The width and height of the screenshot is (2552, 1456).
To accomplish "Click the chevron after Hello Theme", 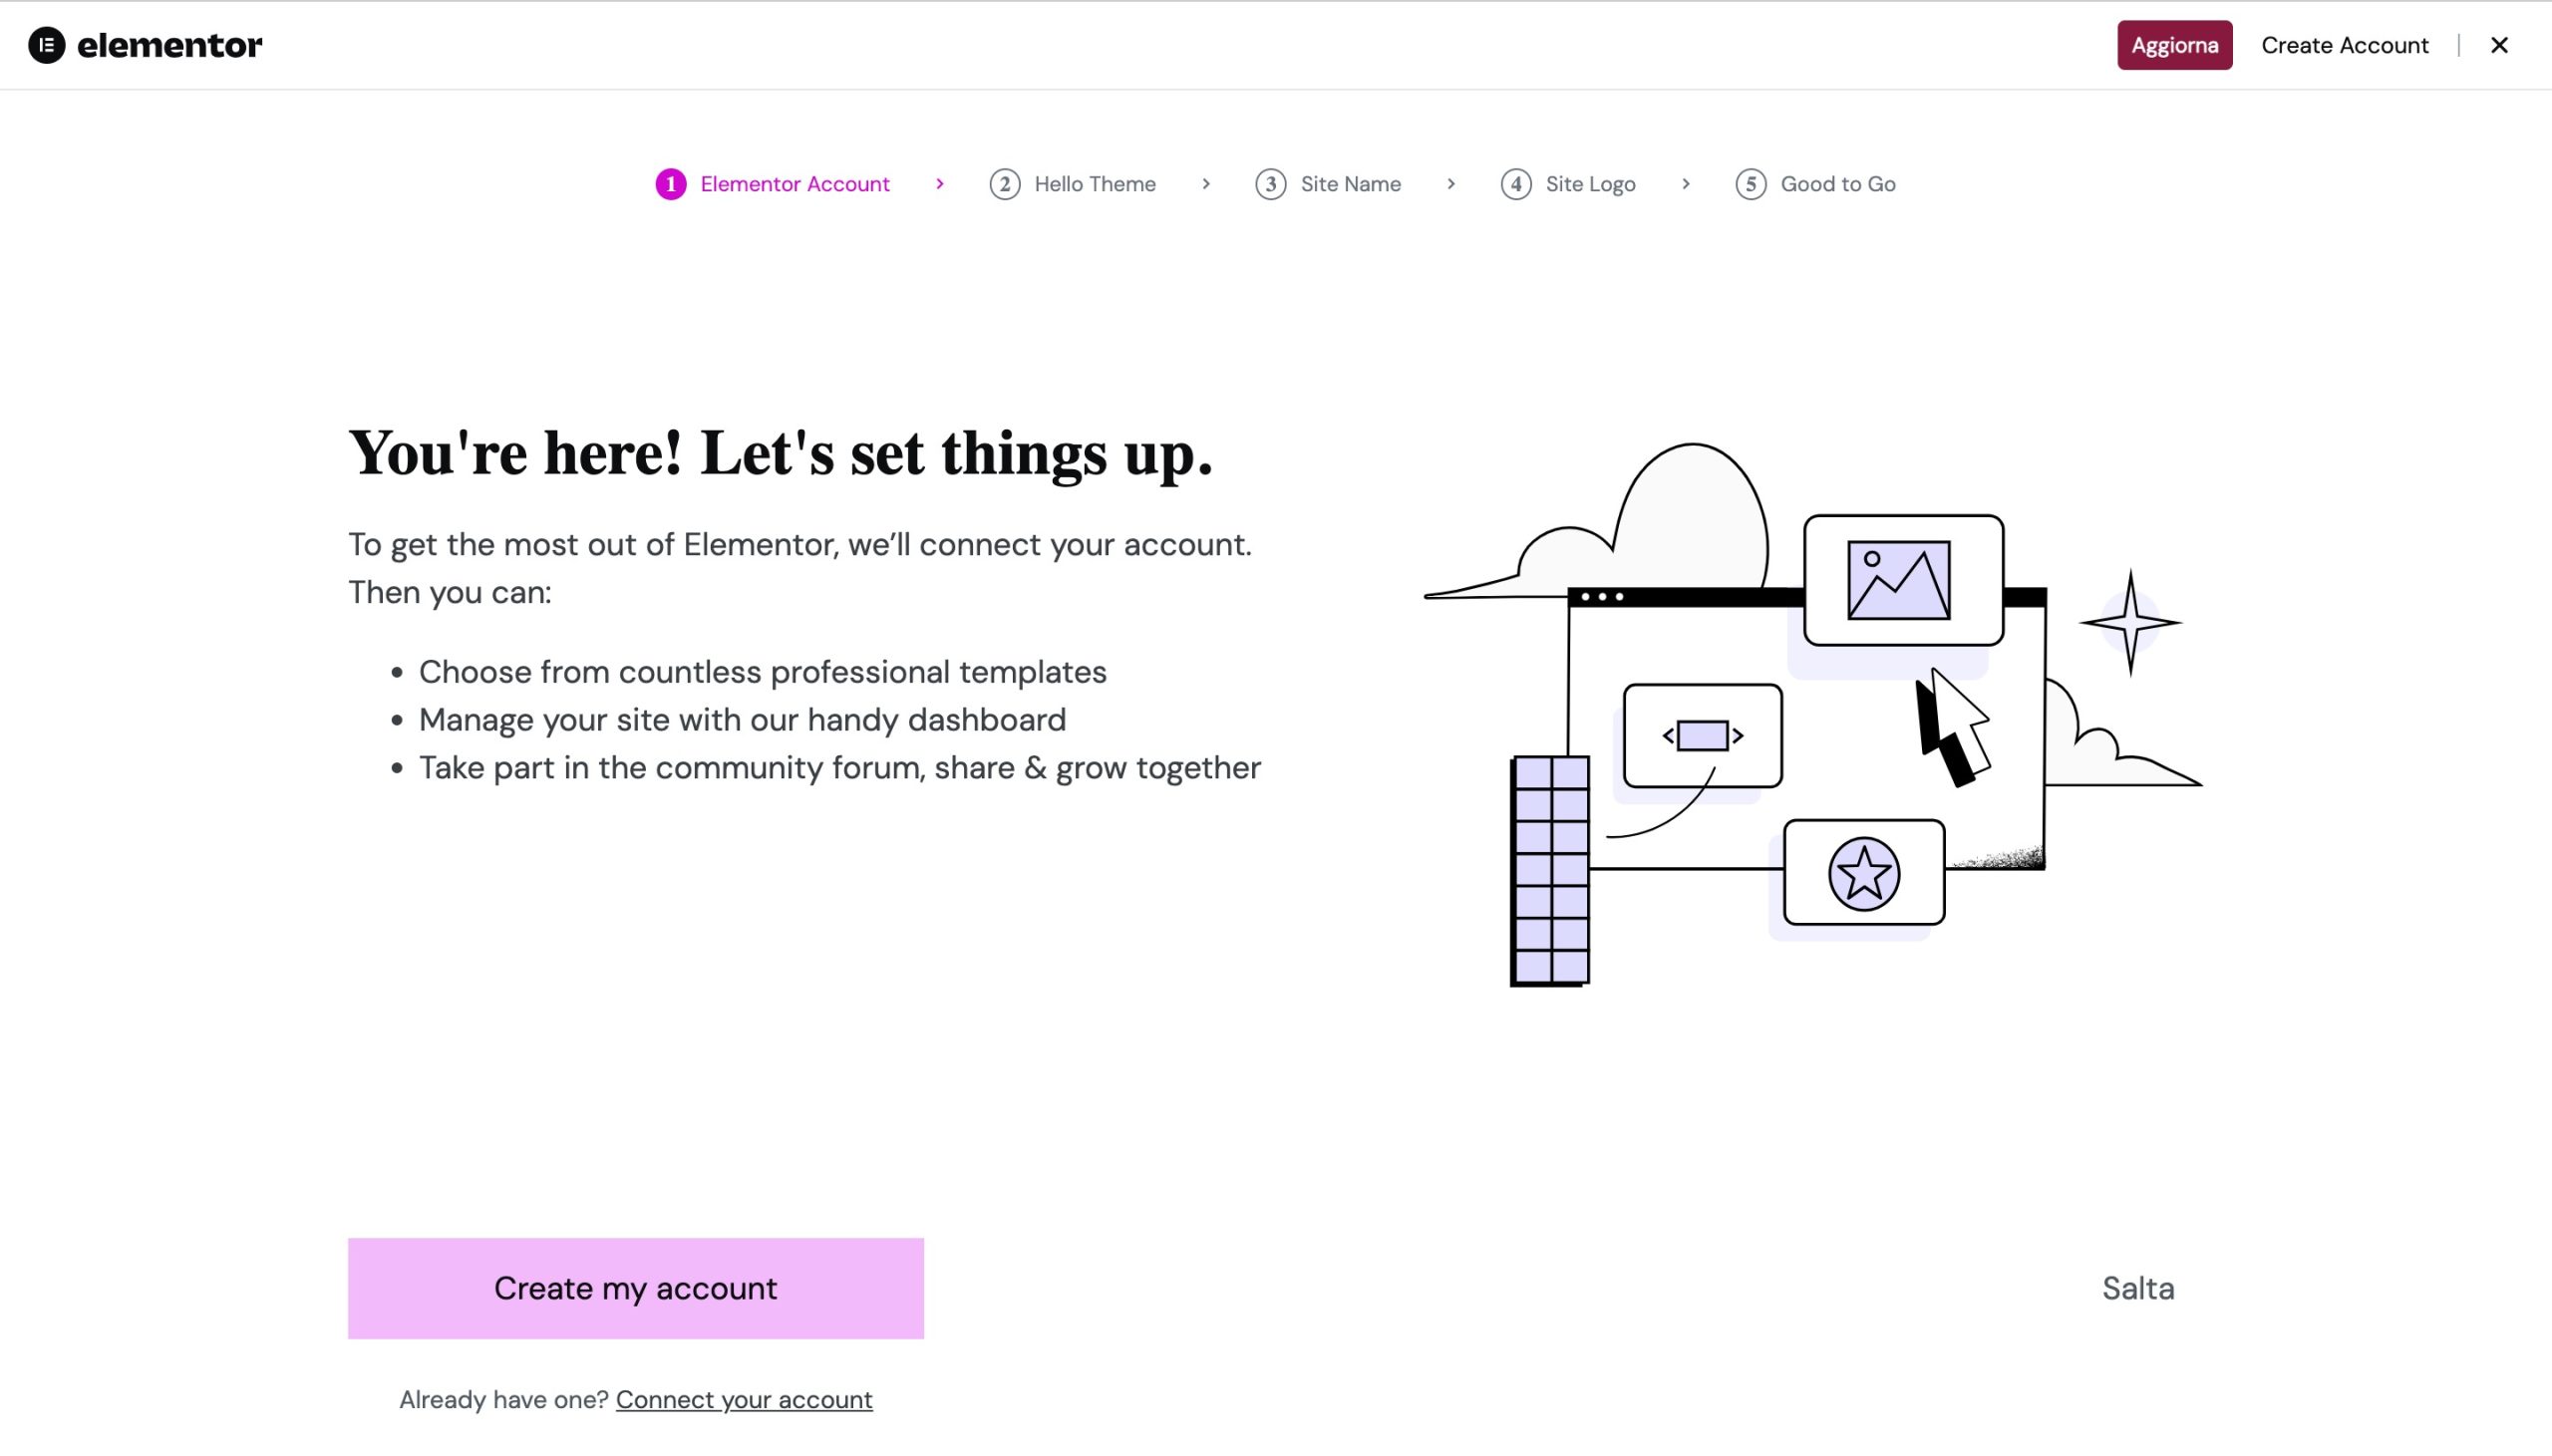I will tap(1205, 184).
